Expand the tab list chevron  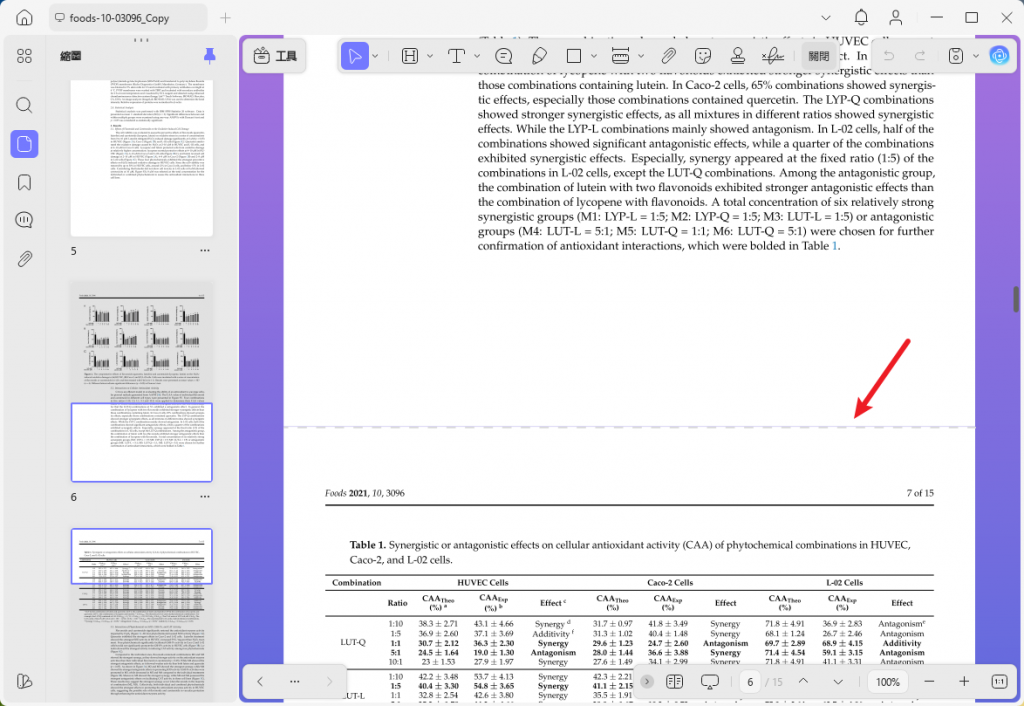pos(826,18)
